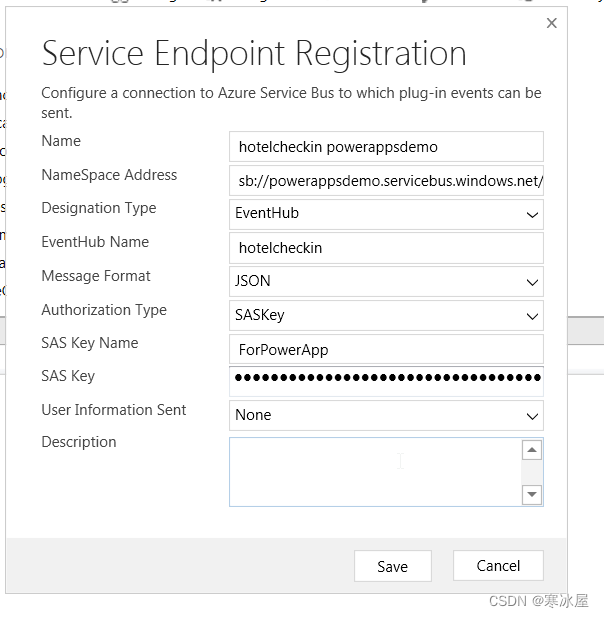Click the Cancel button
The width and height of the screenshot is (604, 618).
(498, 565)
